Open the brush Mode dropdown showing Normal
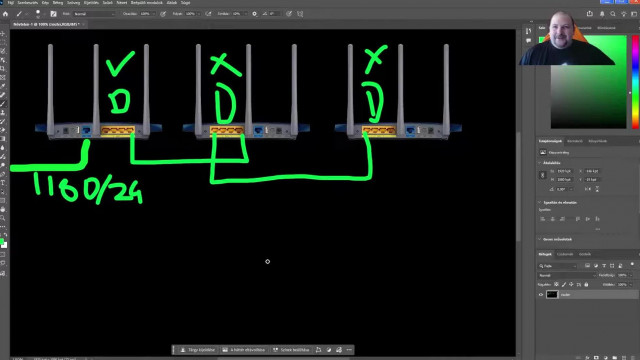This screenshot has height=360, width=640. (x=94, y=14)
